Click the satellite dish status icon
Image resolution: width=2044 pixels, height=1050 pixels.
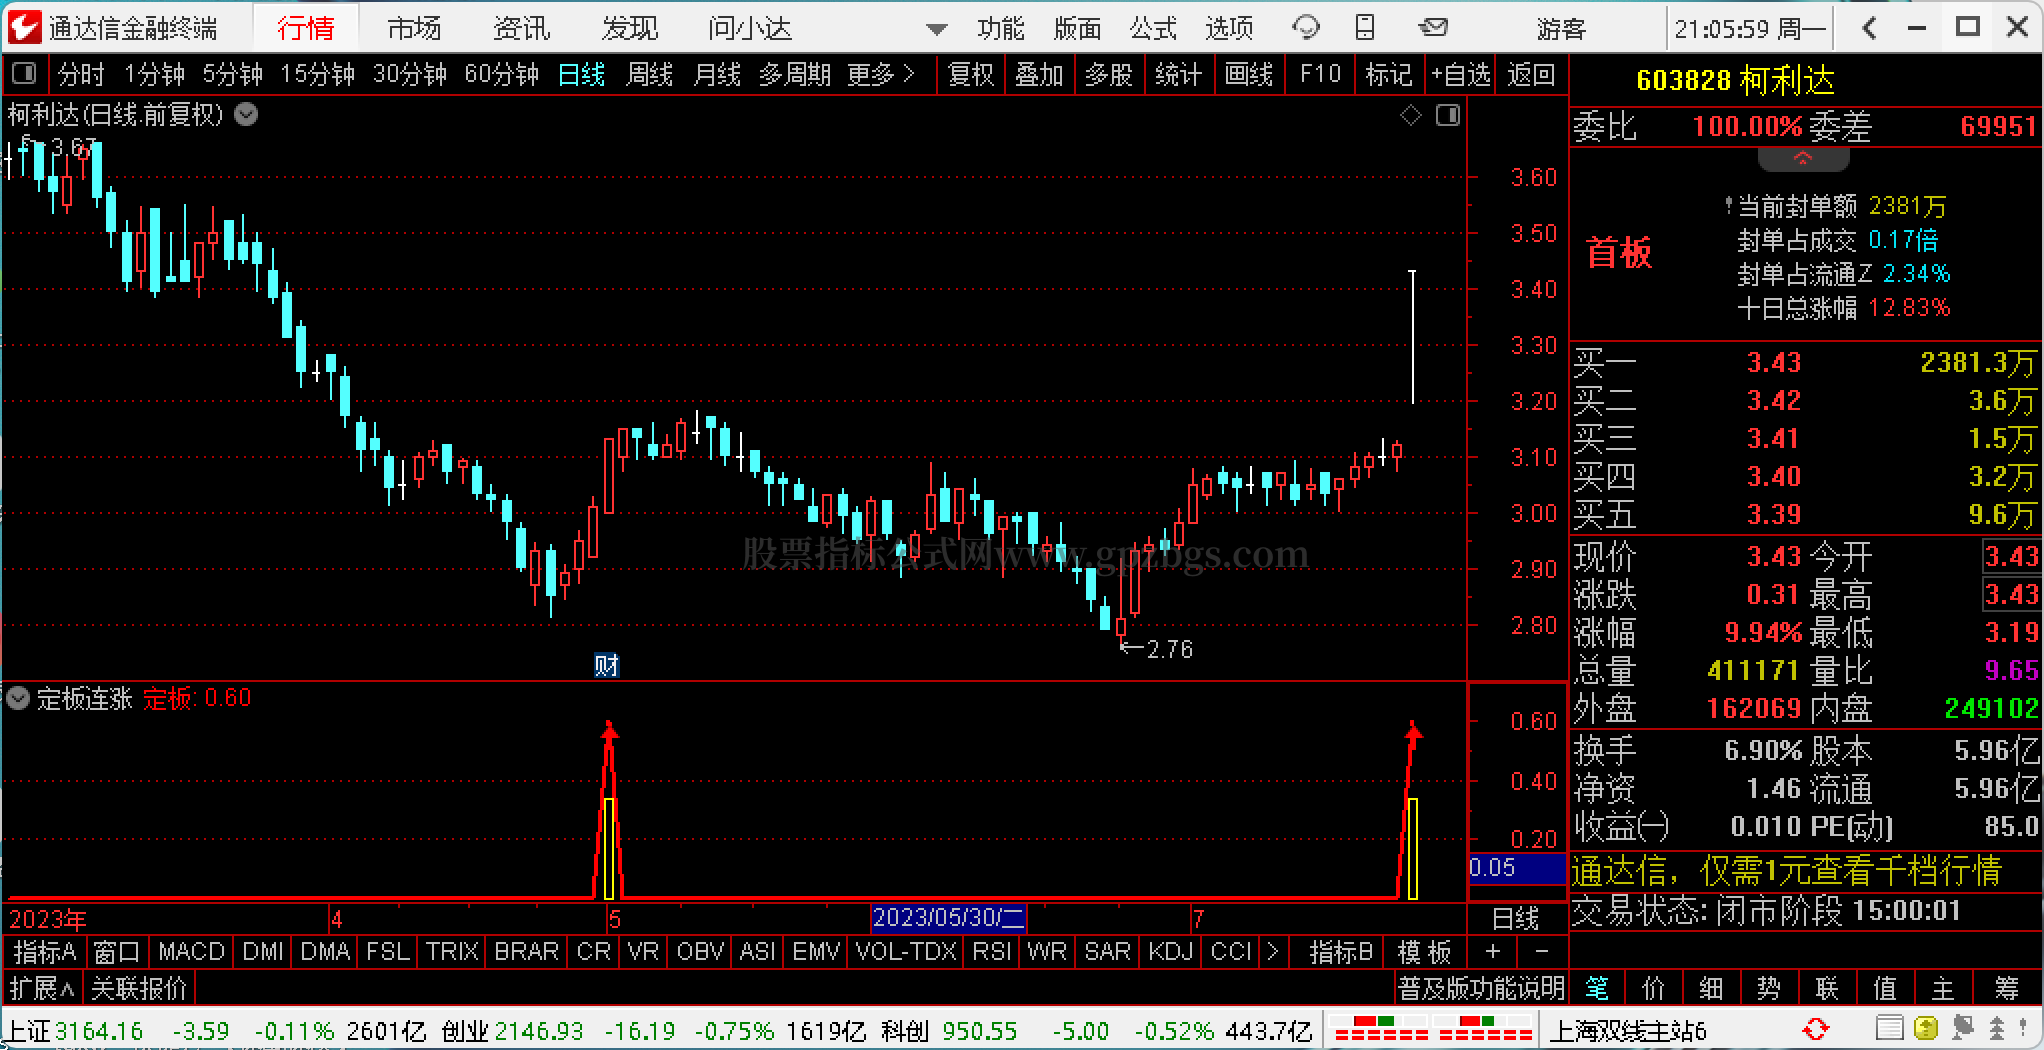pos(1962,1029)
